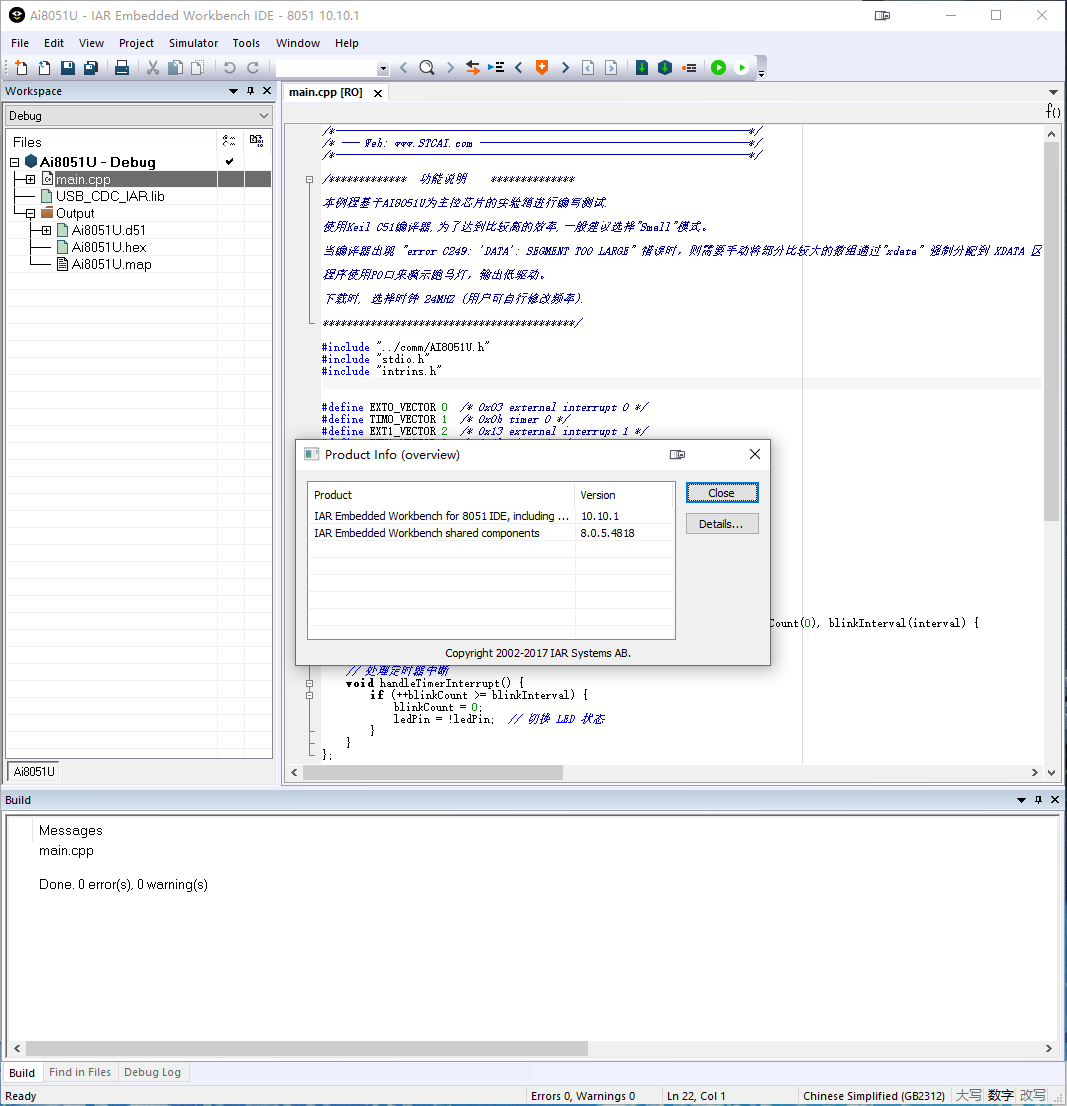Click the New Document toolbar icon
Viewport: 1067px width, 1106px height.
(x=20, y=68)
